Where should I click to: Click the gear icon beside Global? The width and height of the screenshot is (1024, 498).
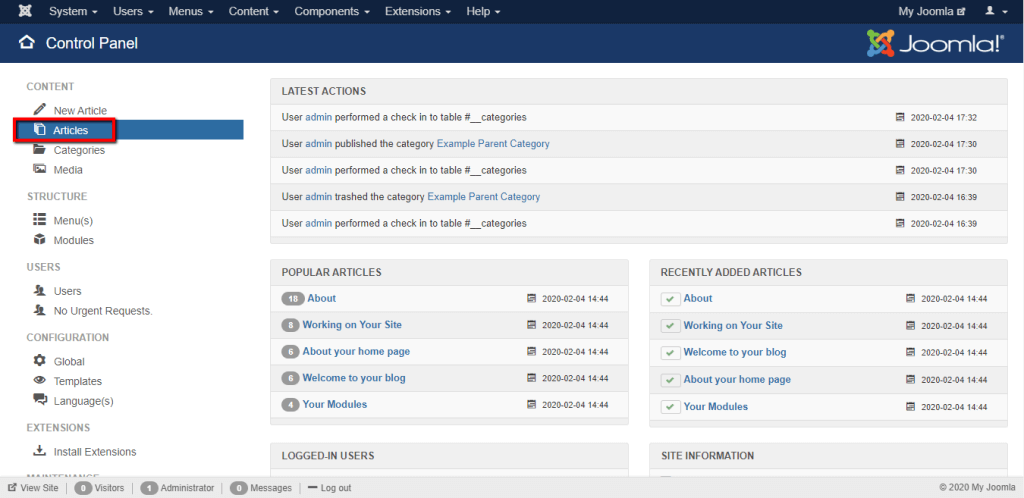[40, 360]
